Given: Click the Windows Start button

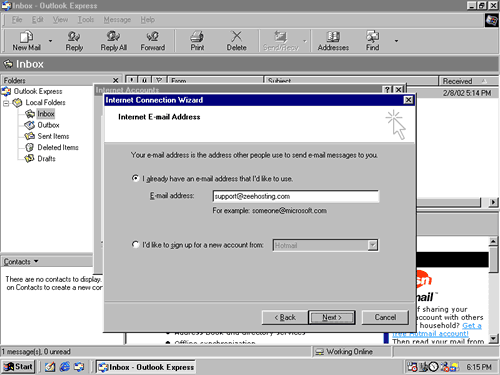Looking at the screenshot, I should tap(18, 367).
